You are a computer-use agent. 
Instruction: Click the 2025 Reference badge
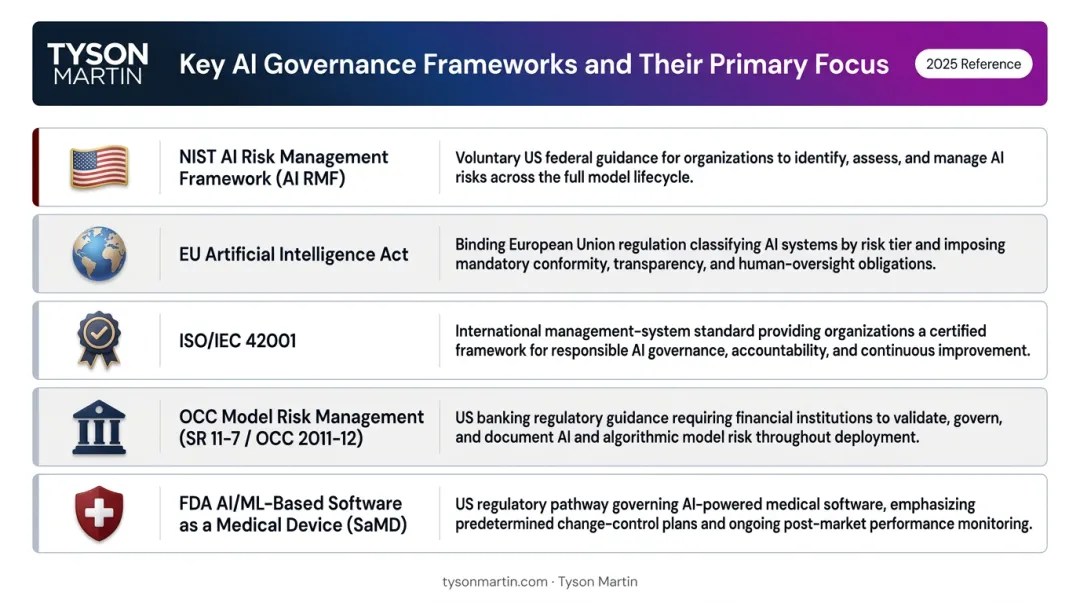pyautogui.click(x=973, y=64)
